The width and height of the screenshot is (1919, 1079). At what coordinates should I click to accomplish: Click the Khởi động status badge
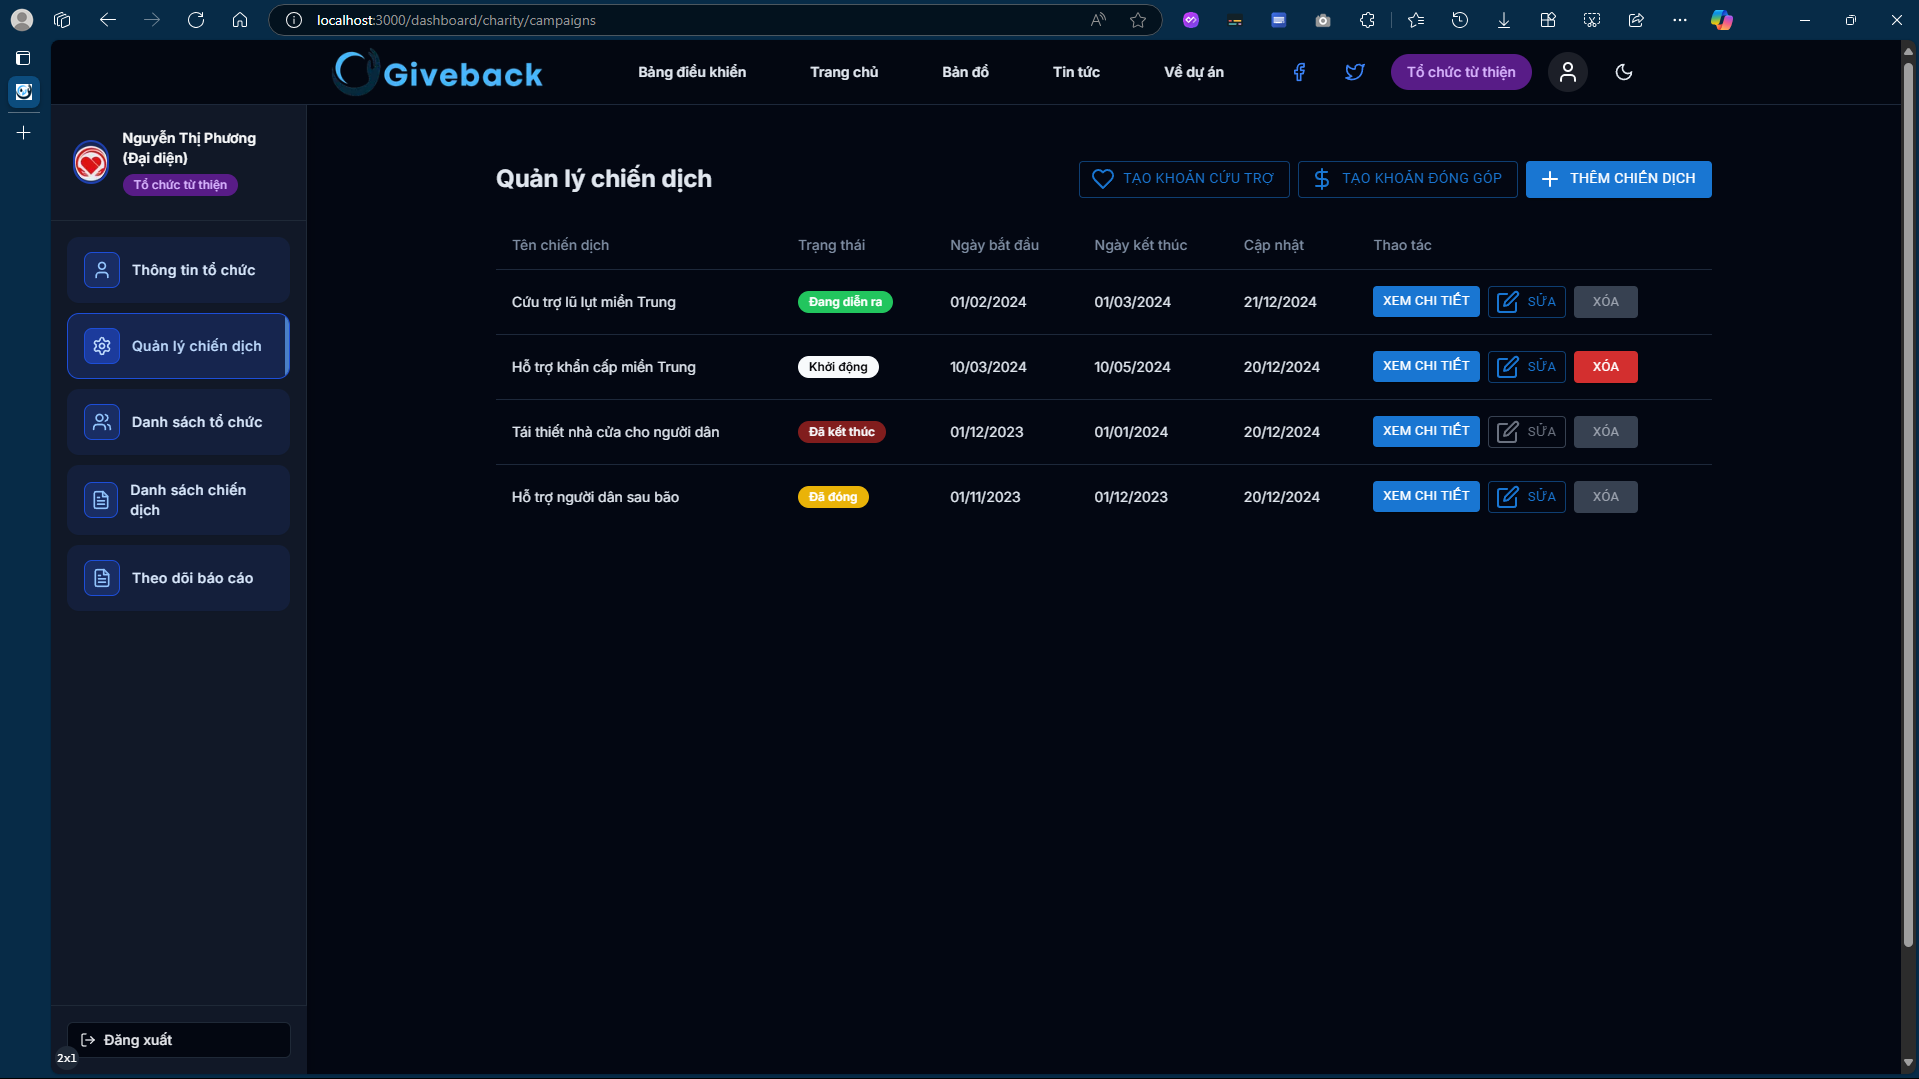(x=838, y=367)
